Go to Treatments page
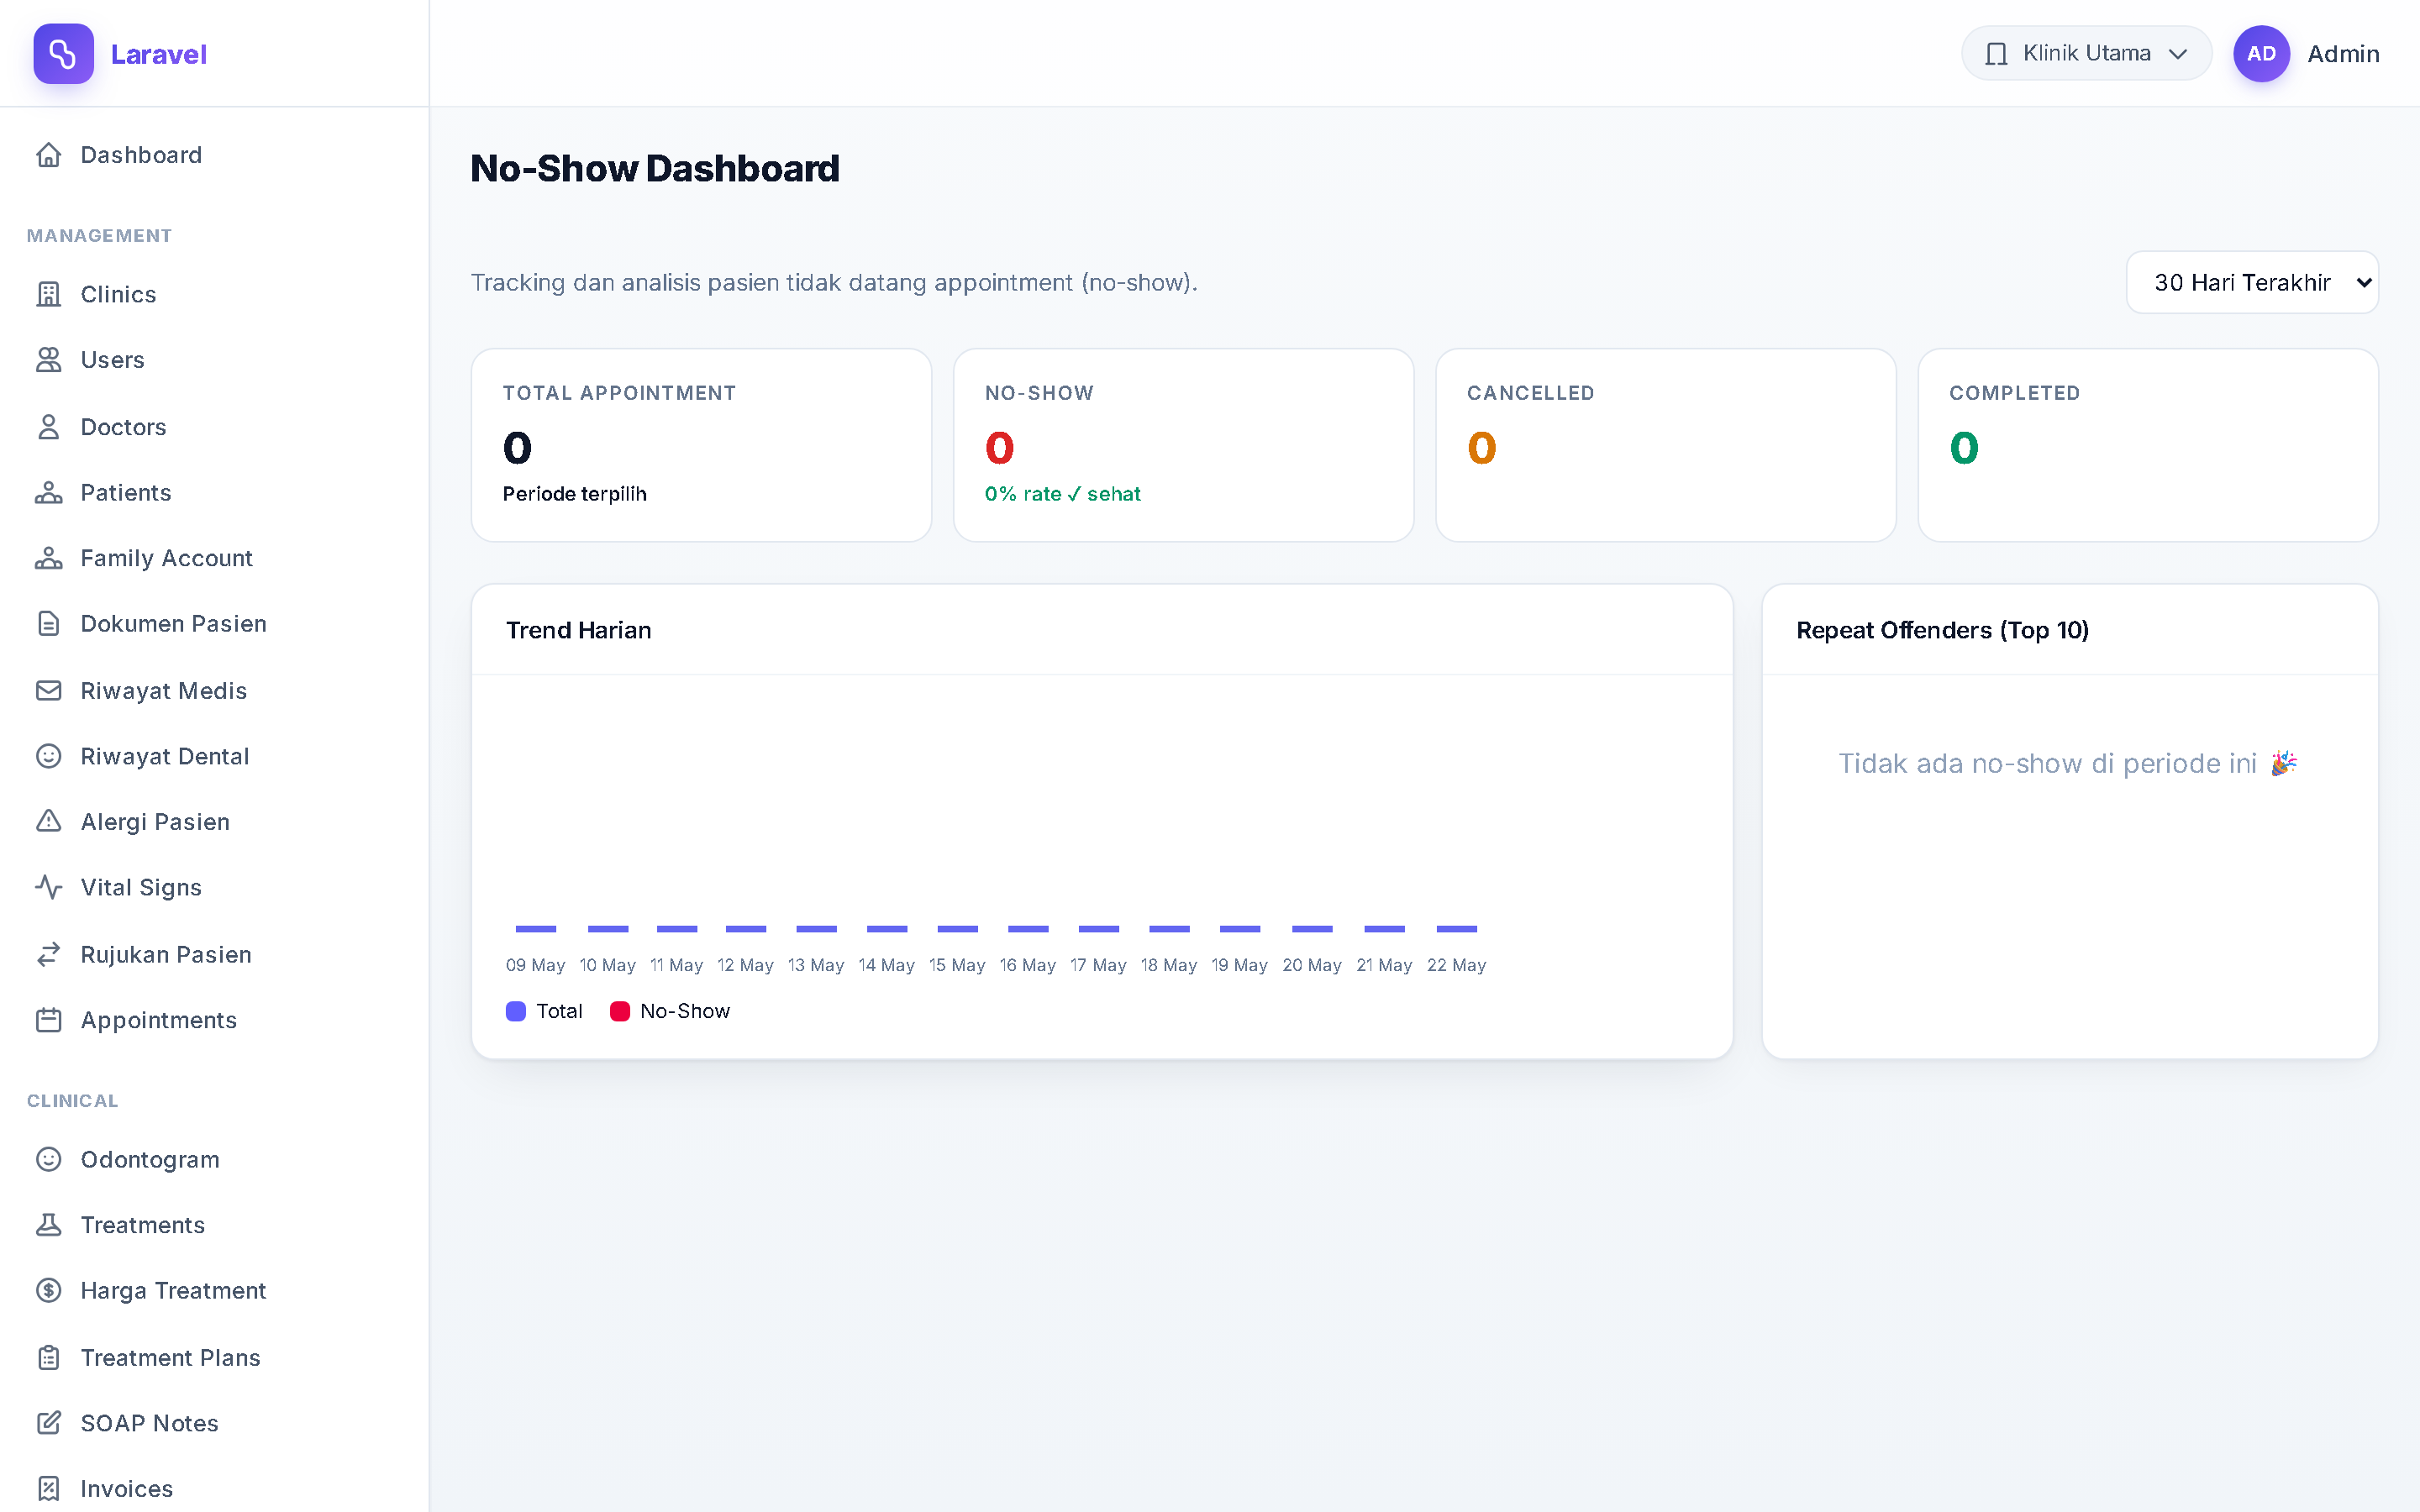This screenshot has width=2420, height=1512. tap(214, 1225)
